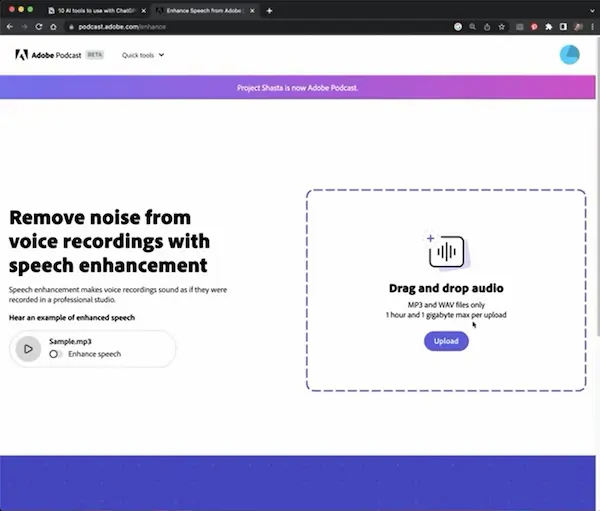Close the Enhance Speech tab
Viewport: 600px width, 511px height.
tap(252, 11)
